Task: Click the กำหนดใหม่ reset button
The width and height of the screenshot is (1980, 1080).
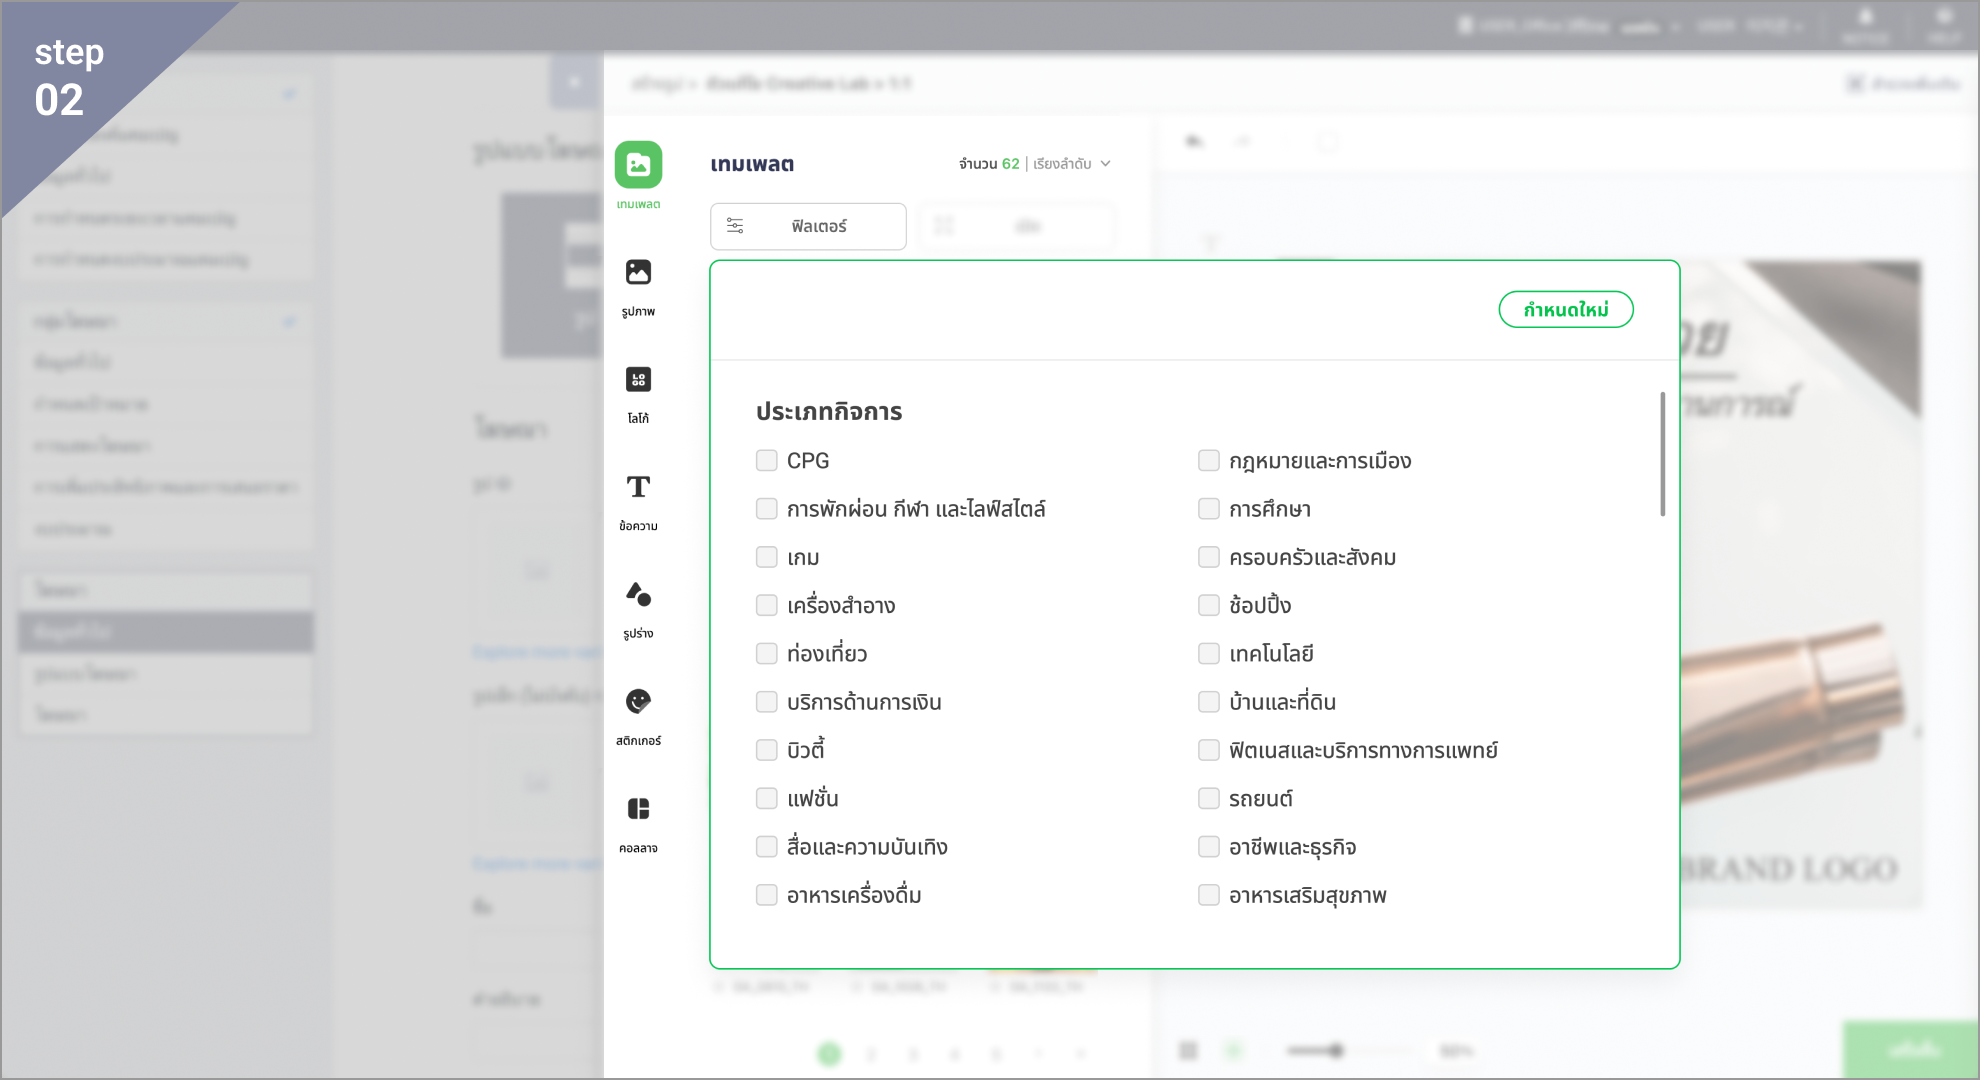Action: [1565, 310]
